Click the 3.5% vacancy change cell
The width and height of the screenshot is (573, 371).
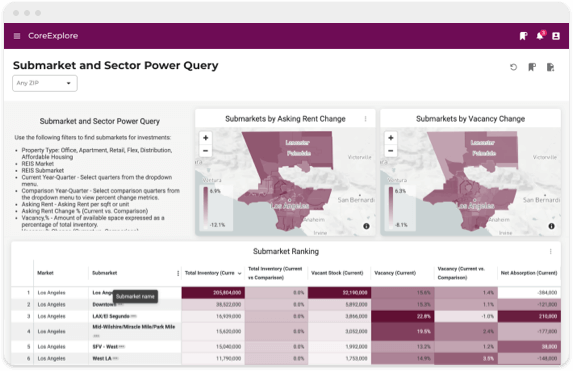[466, 359]
